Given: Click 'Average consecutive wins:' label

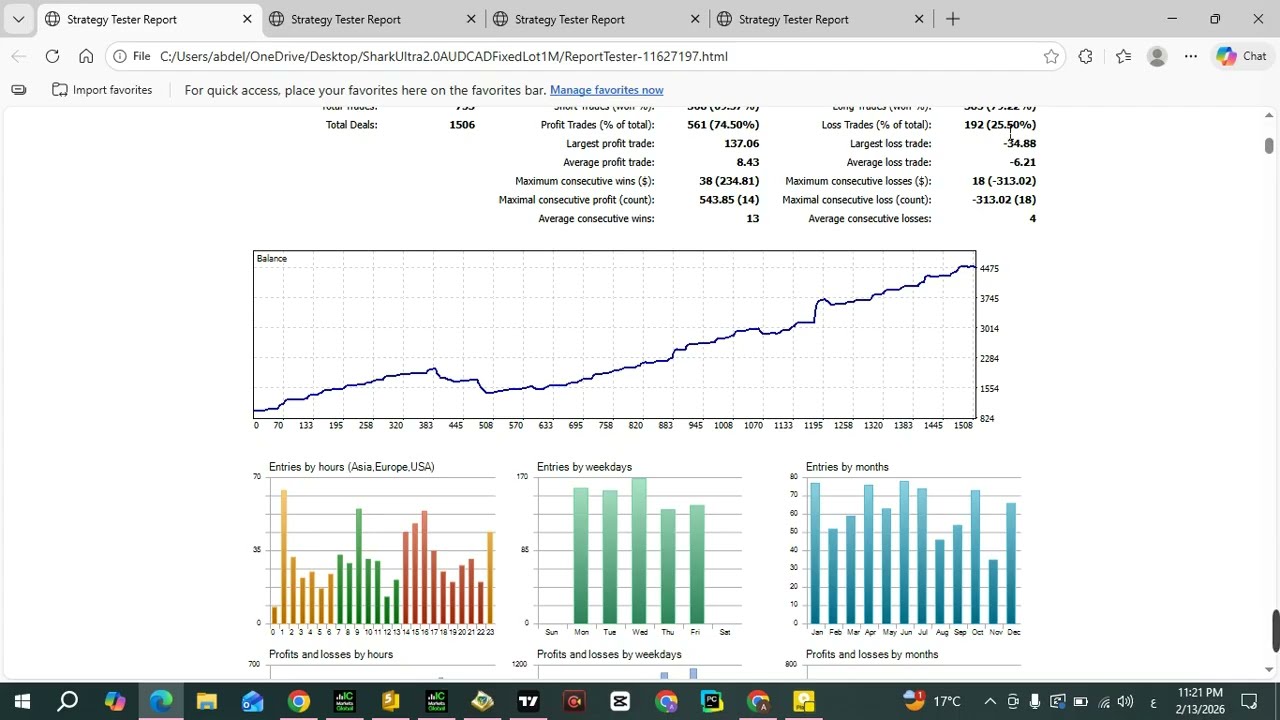Looking at the screenshot, I should [x=596, y=219].
